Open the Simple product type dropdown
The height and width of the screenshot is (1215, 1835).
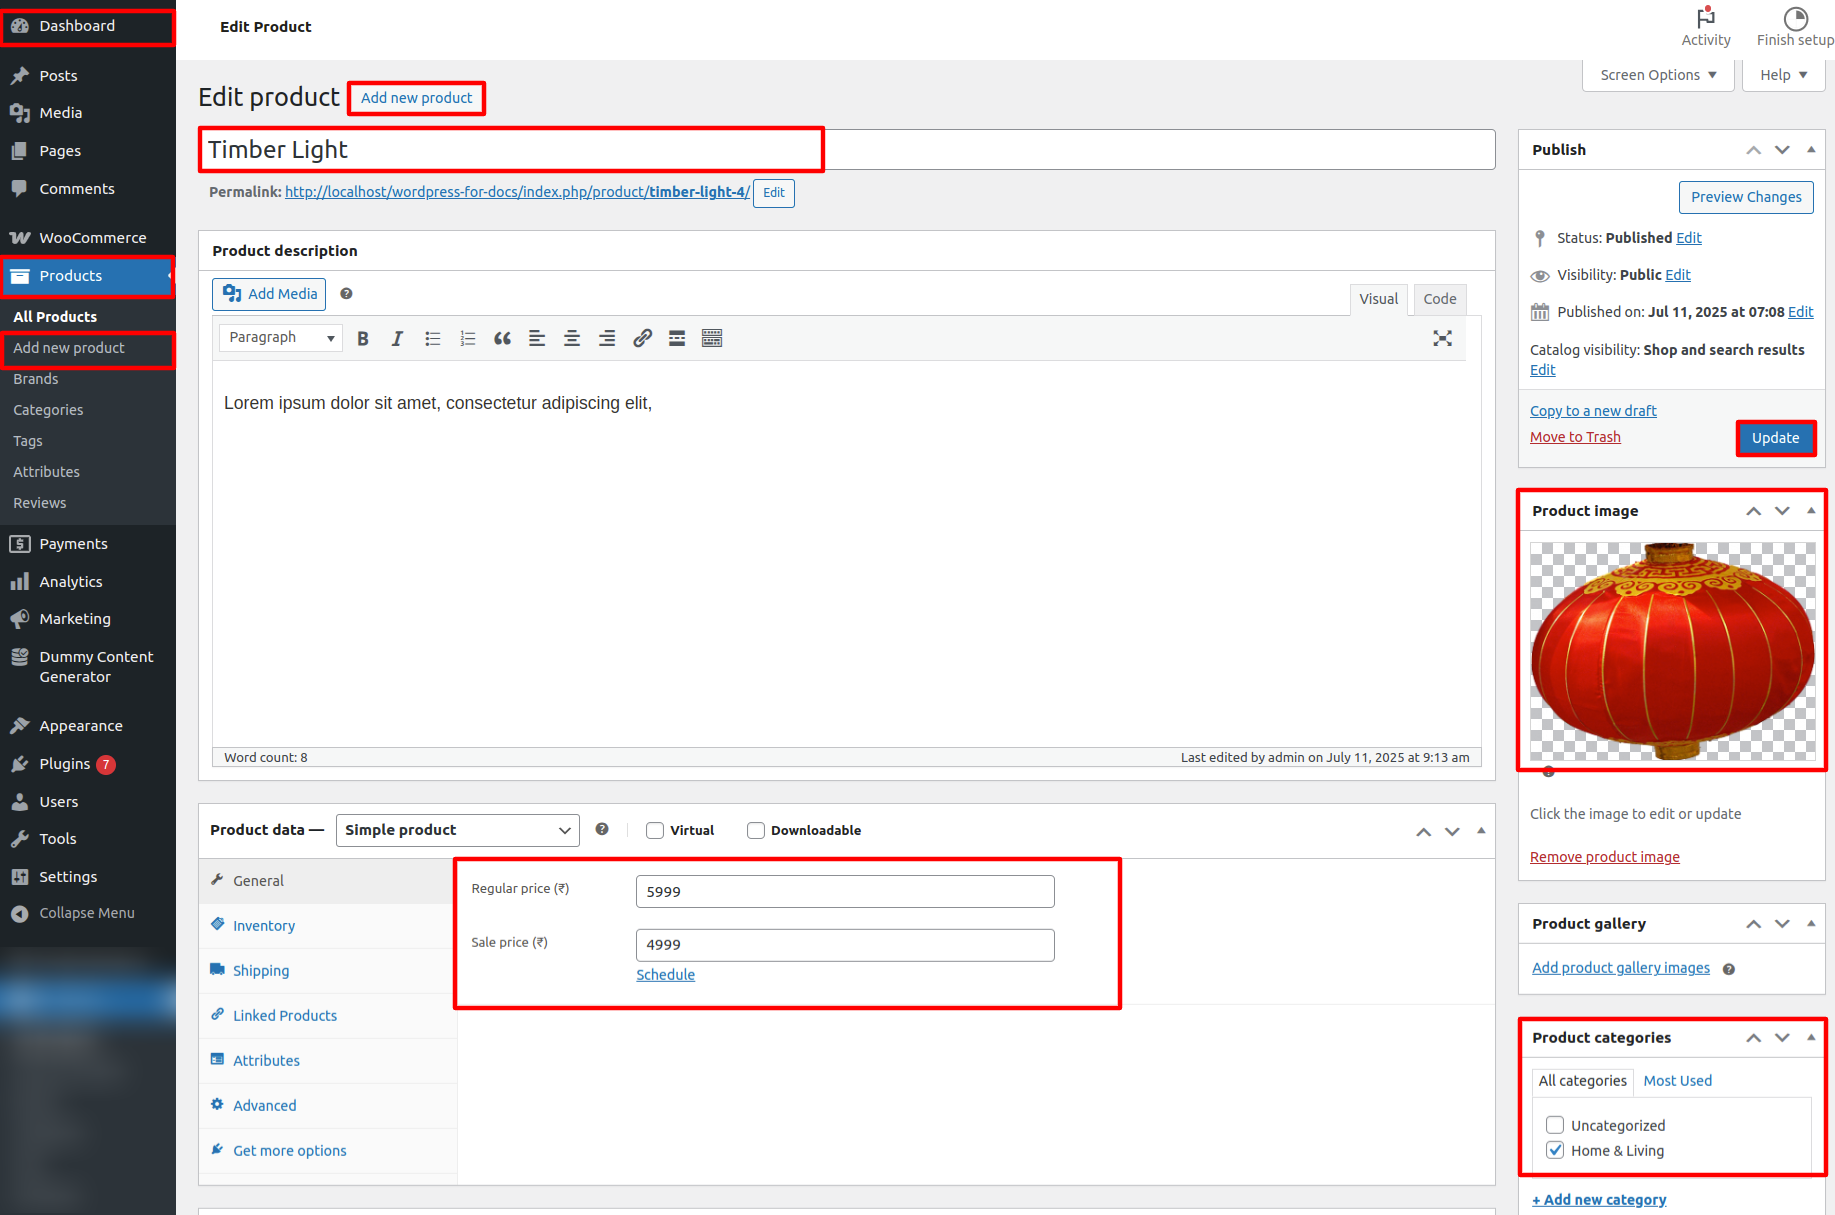coord(457,830)
